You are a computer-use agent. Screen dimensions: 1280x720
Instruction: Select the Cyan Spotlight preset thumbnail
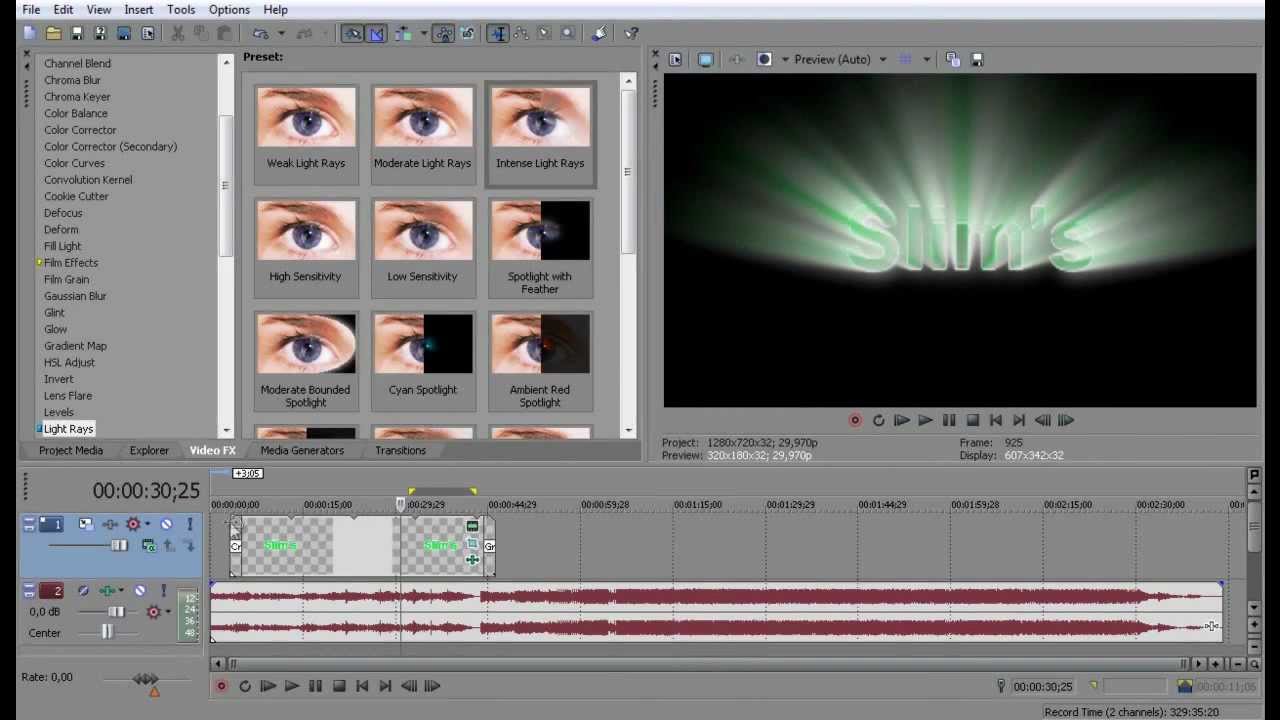[423, 344]
